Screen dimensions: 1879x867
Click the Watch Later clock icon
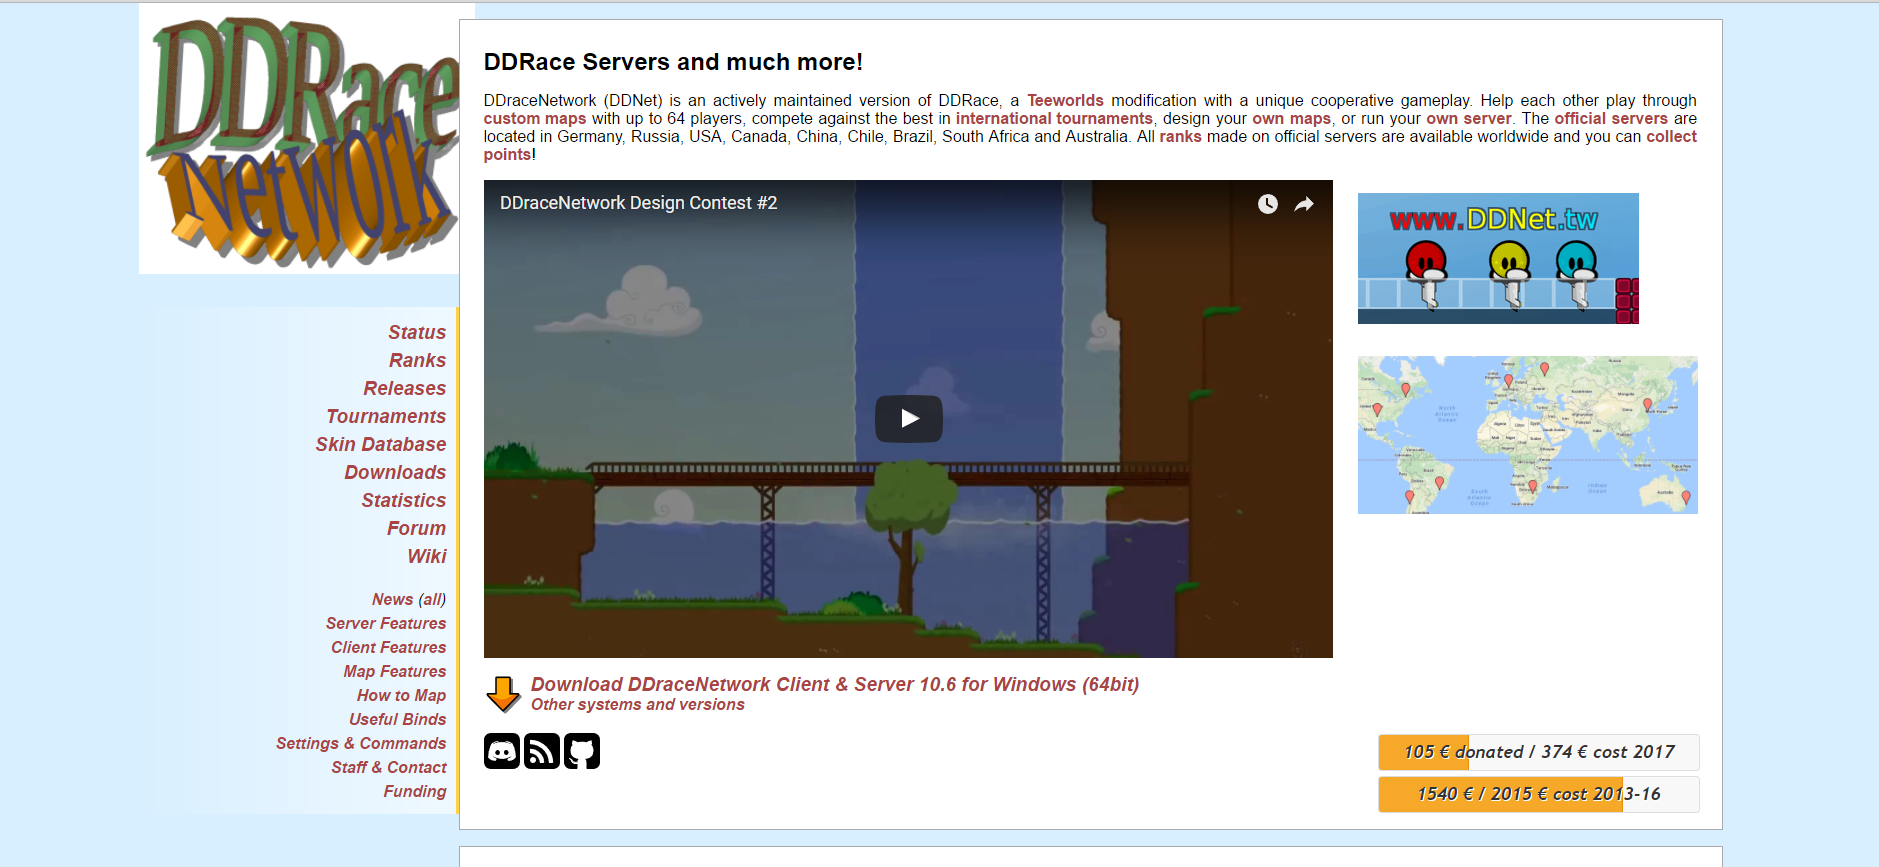[1267, 204]
